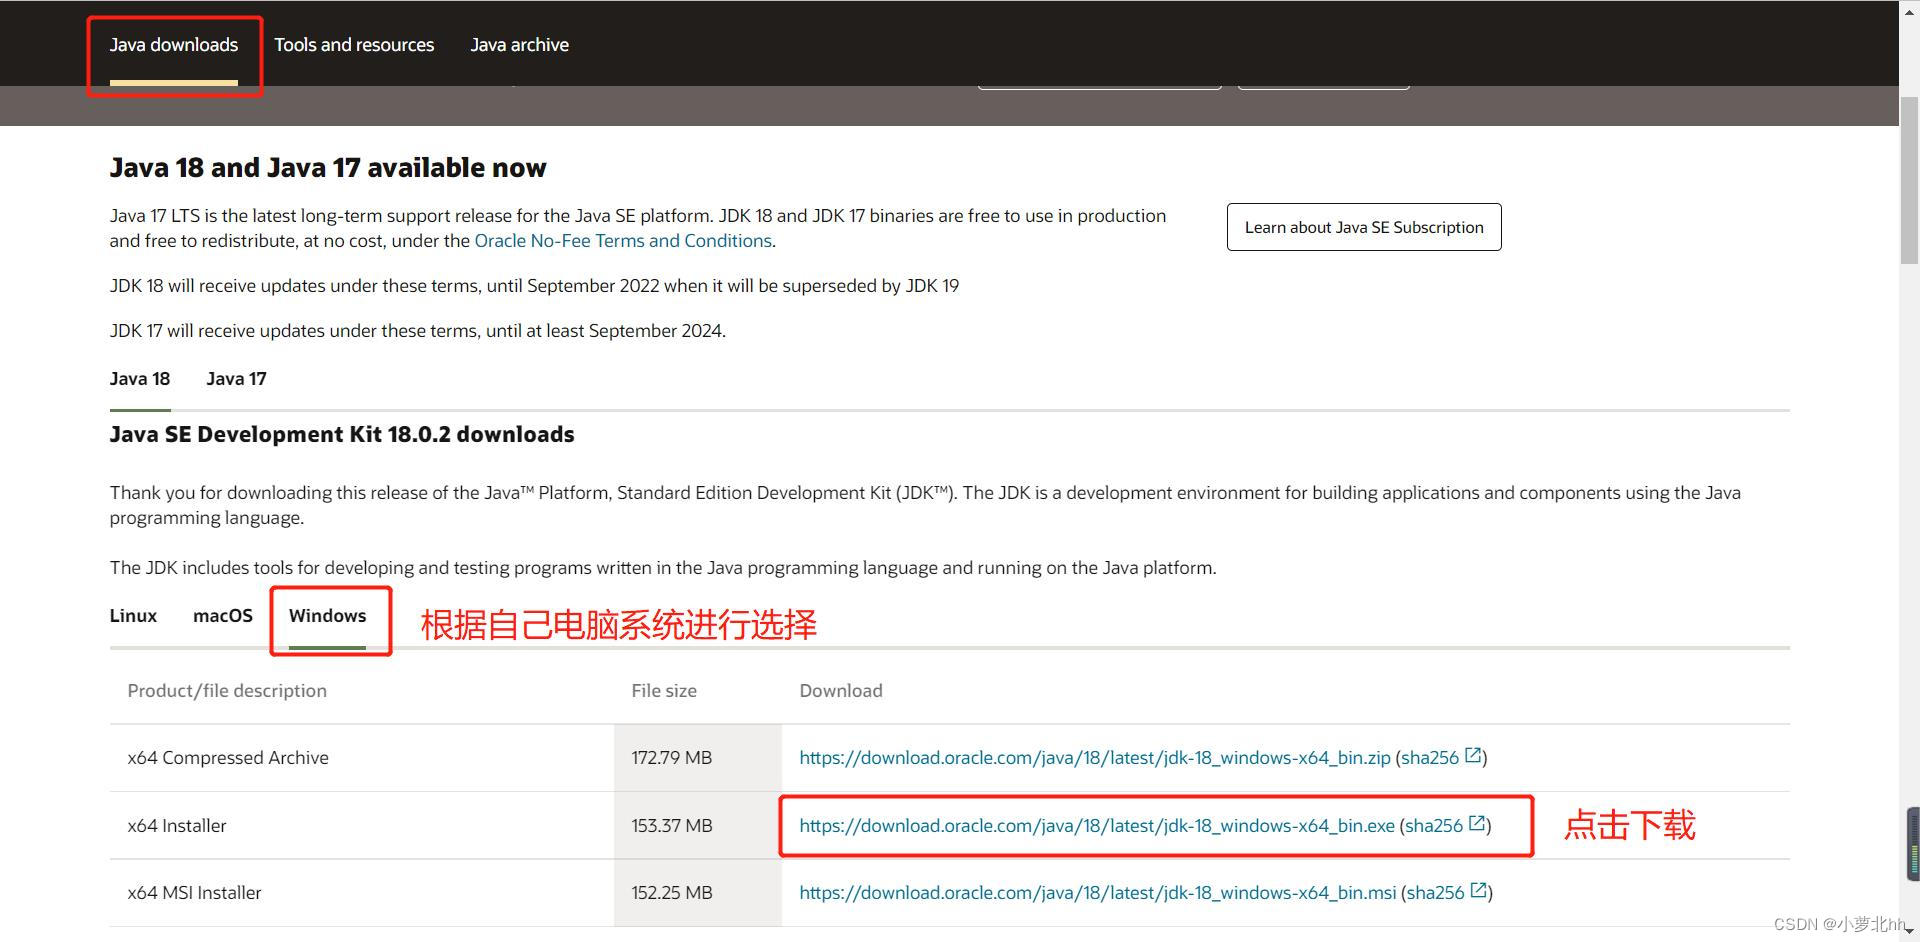The width and height of the screenshot is (1920, 942).
Task: Open external-link icon beside msi sha256
Action: point(1479,891)
